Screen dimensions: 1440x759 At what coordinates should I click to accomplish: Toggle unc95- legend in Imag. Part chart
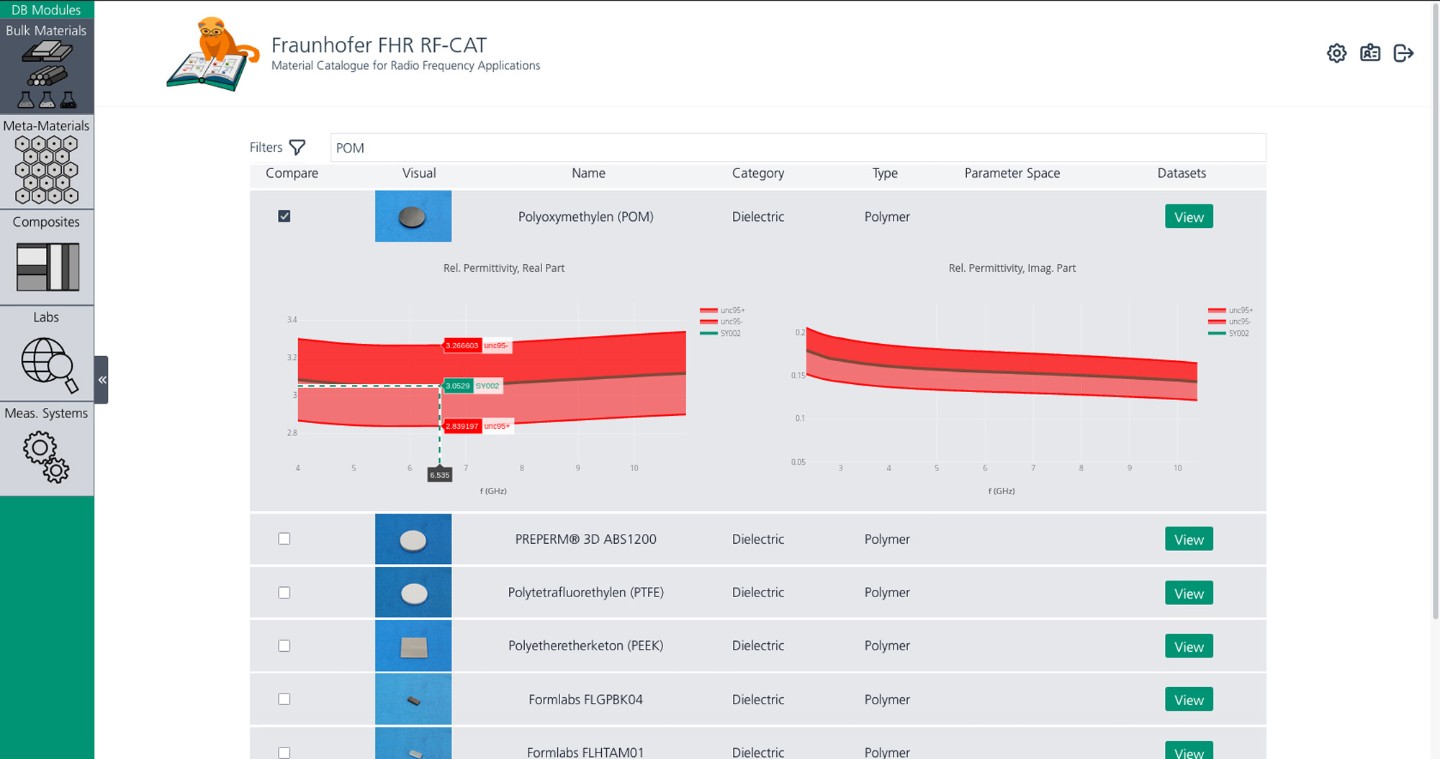(x=1231, y=322)
